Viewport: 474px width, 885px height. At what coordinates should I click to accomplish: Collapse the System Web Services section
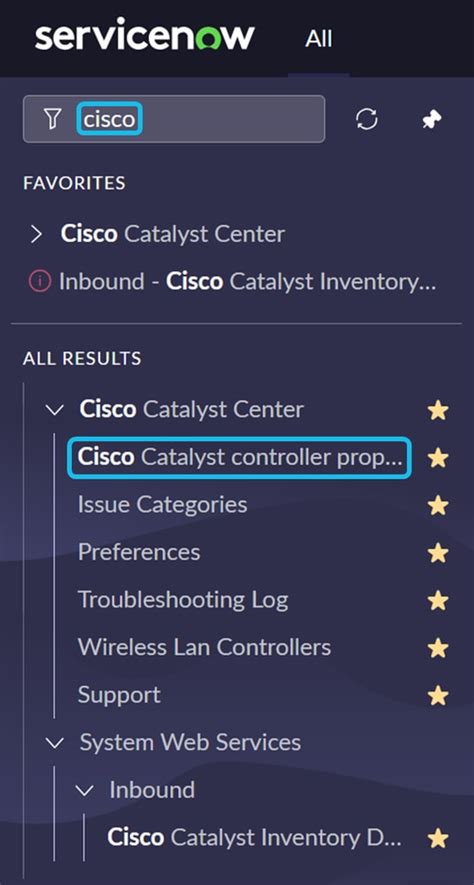55,743
